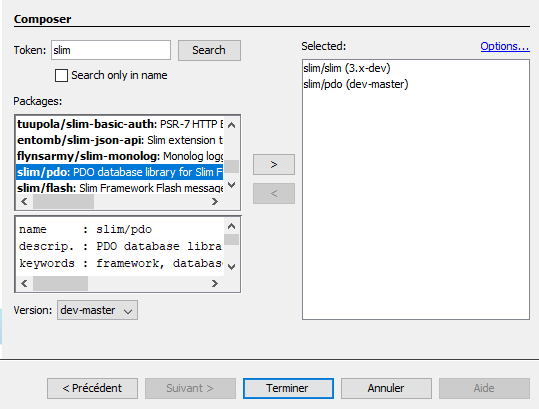Remove the package with the left arrow button

pyautogui.click(x=274, y=194)
